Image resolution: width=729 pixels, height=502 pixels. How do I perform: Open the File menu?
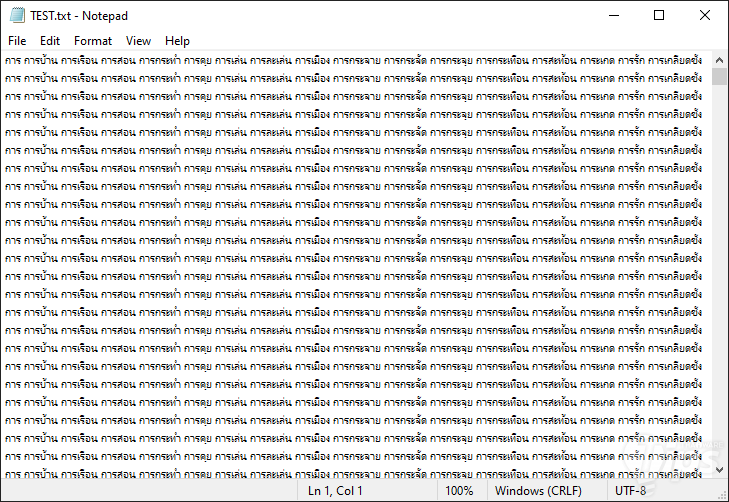pyautogui.click(x=17, y=41)
